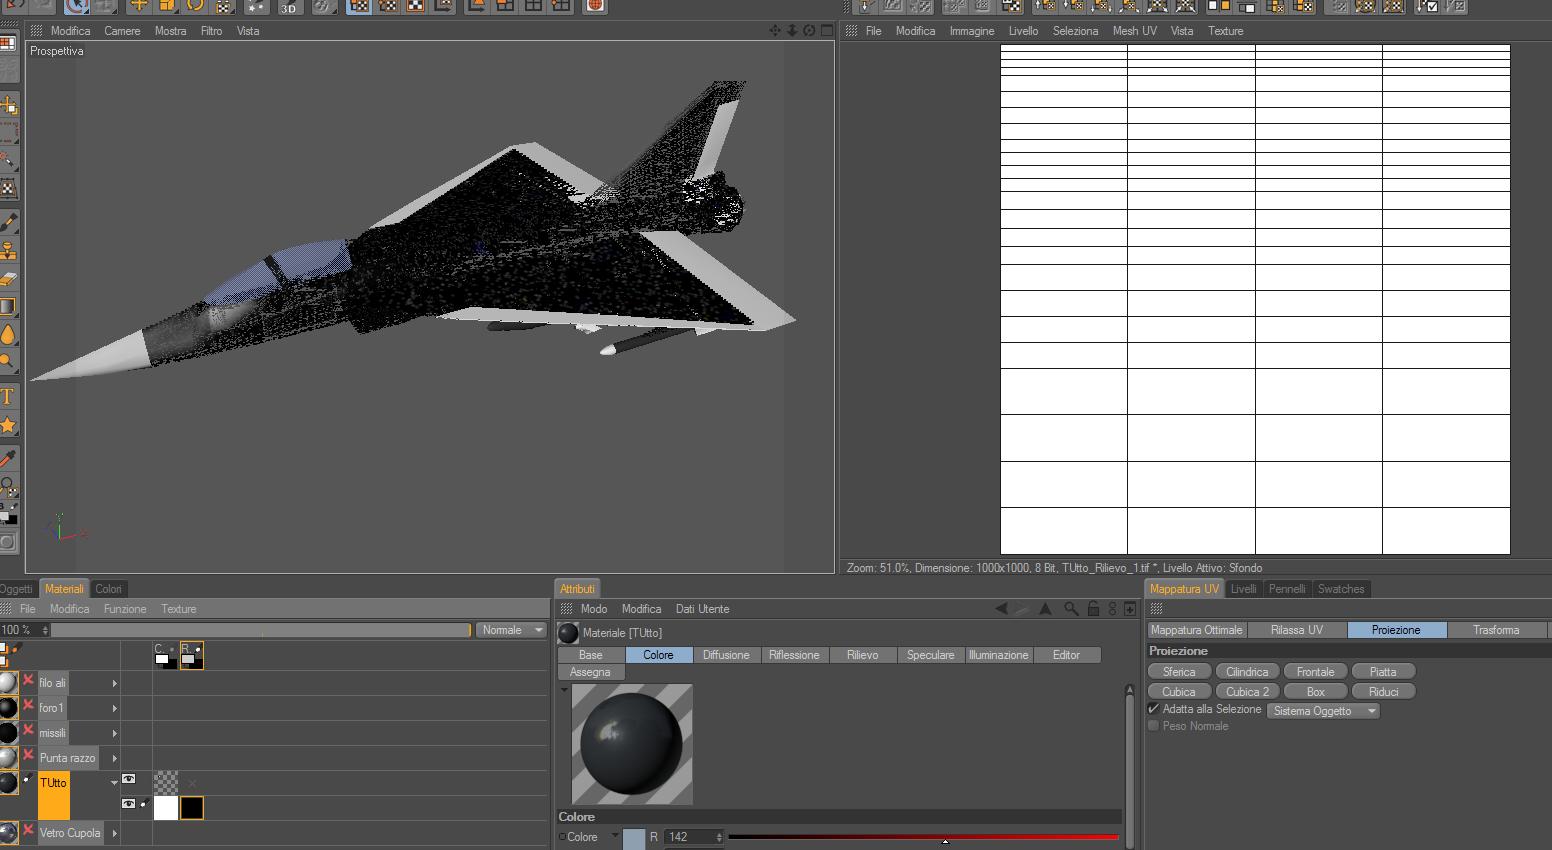Toggle the Adatta alla Selezione checkbox
The width and height of the screenshot is (1552, 850).
click(x=1154, y=709)
